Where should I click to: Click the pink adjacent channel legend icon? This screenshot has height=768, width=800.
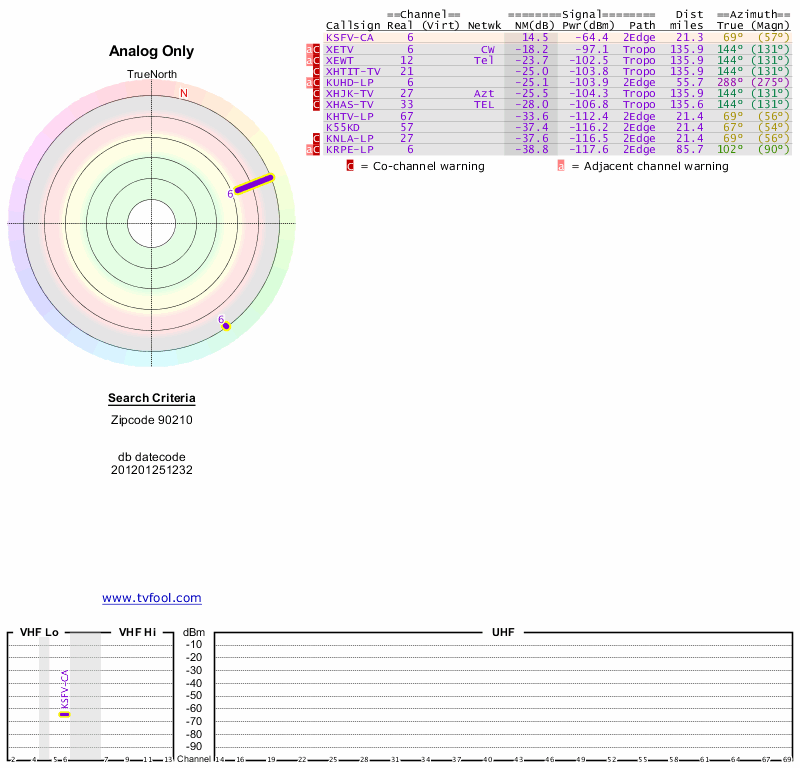560,166
